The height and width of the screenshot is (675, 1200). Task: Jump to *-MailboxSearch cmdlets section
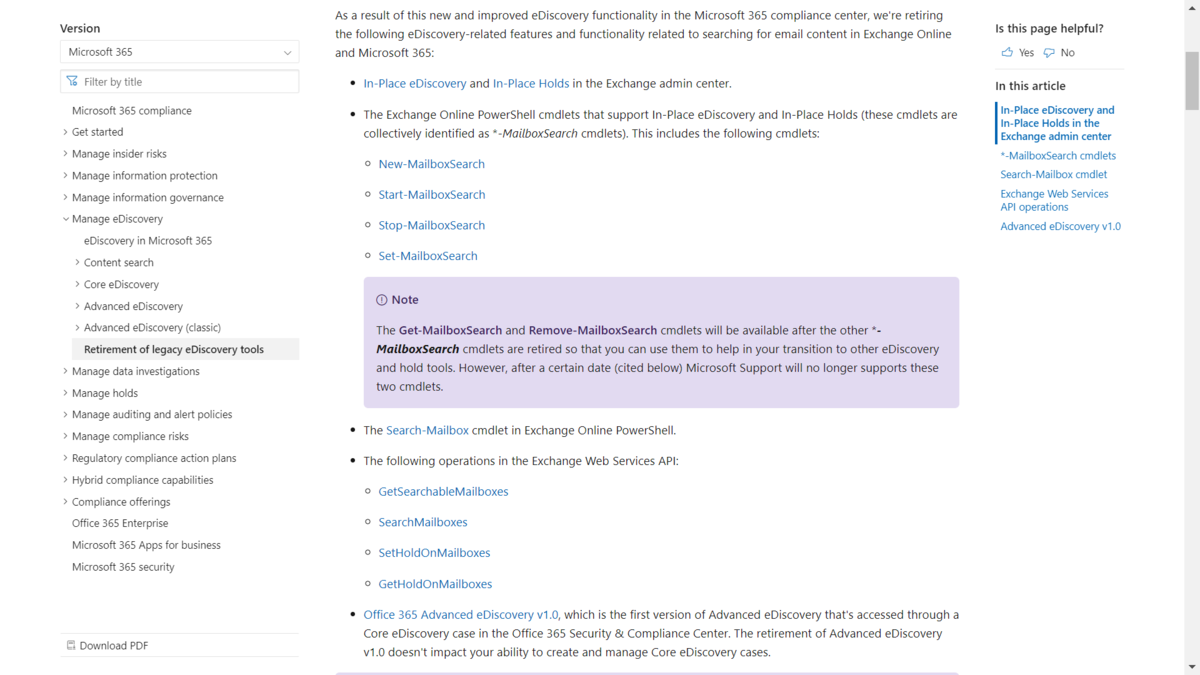point(1058,155)
